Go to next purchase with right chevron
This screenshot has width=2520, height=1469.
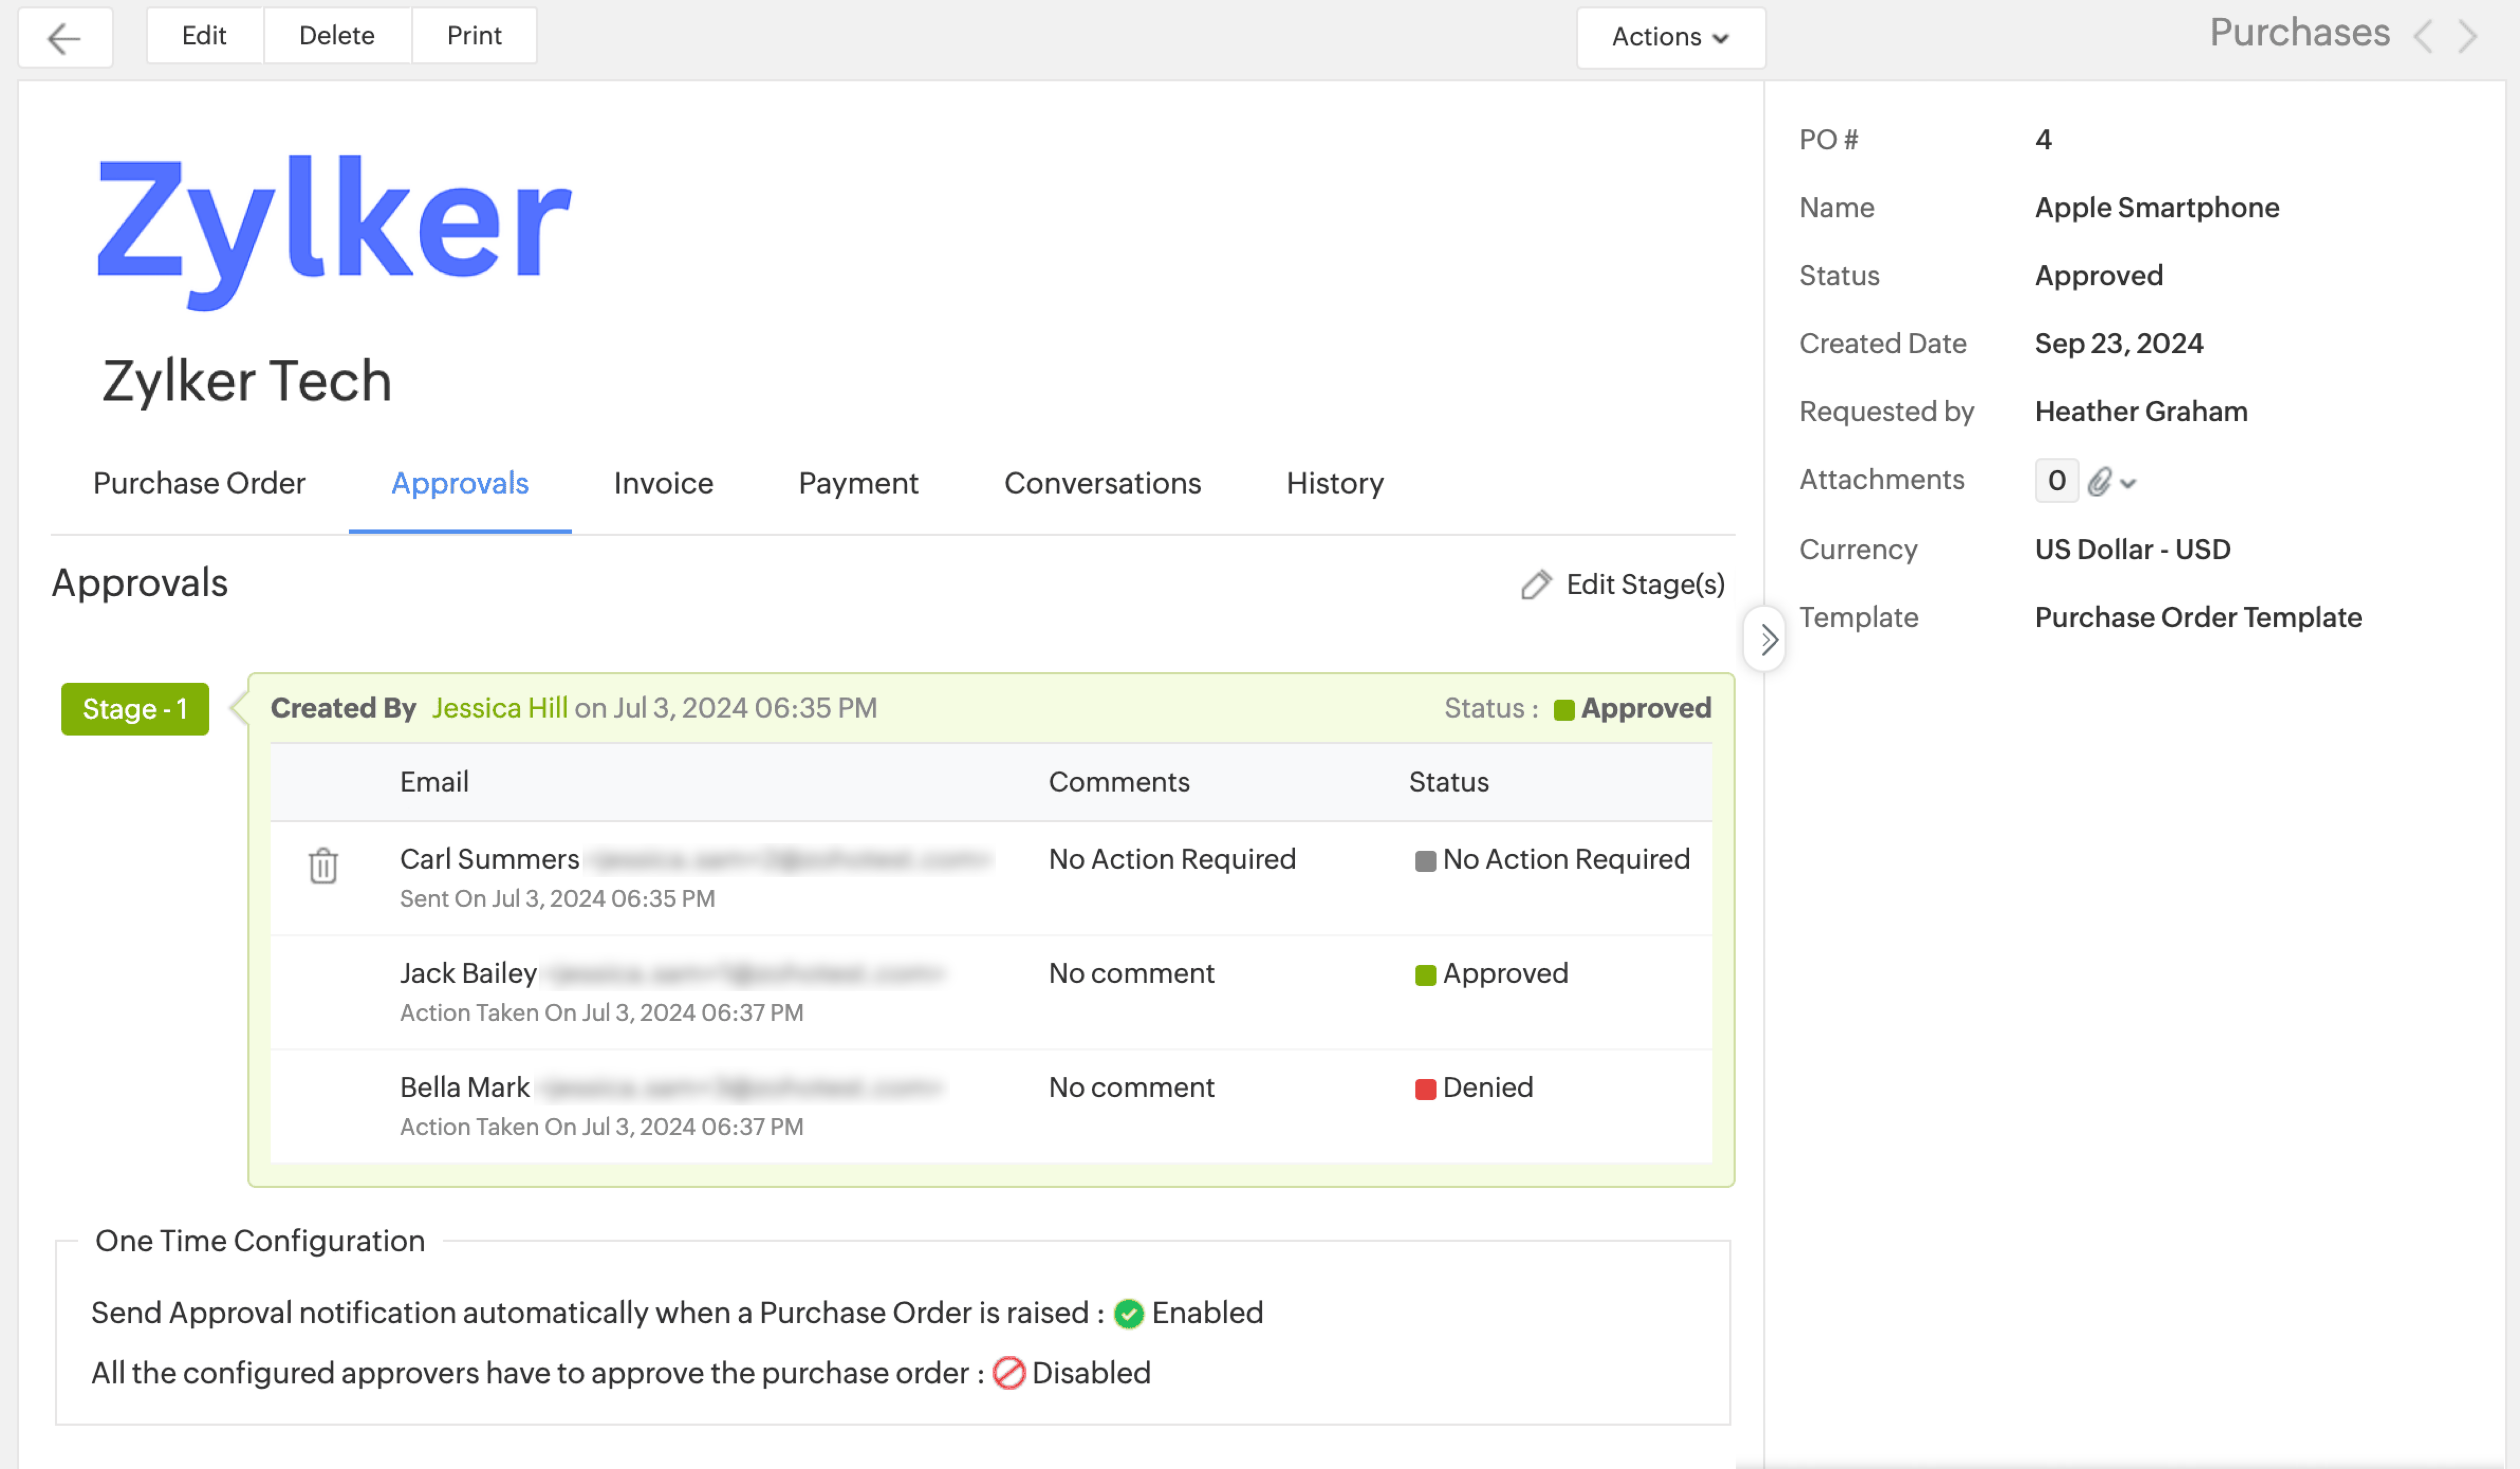[x=2468, y=37]
